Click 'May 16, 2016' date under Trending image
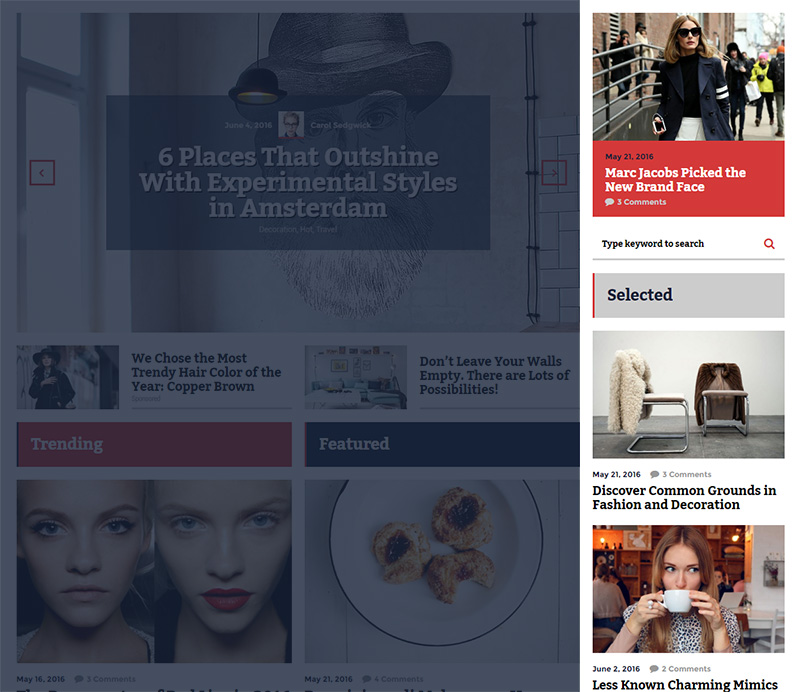 [40, 679]
